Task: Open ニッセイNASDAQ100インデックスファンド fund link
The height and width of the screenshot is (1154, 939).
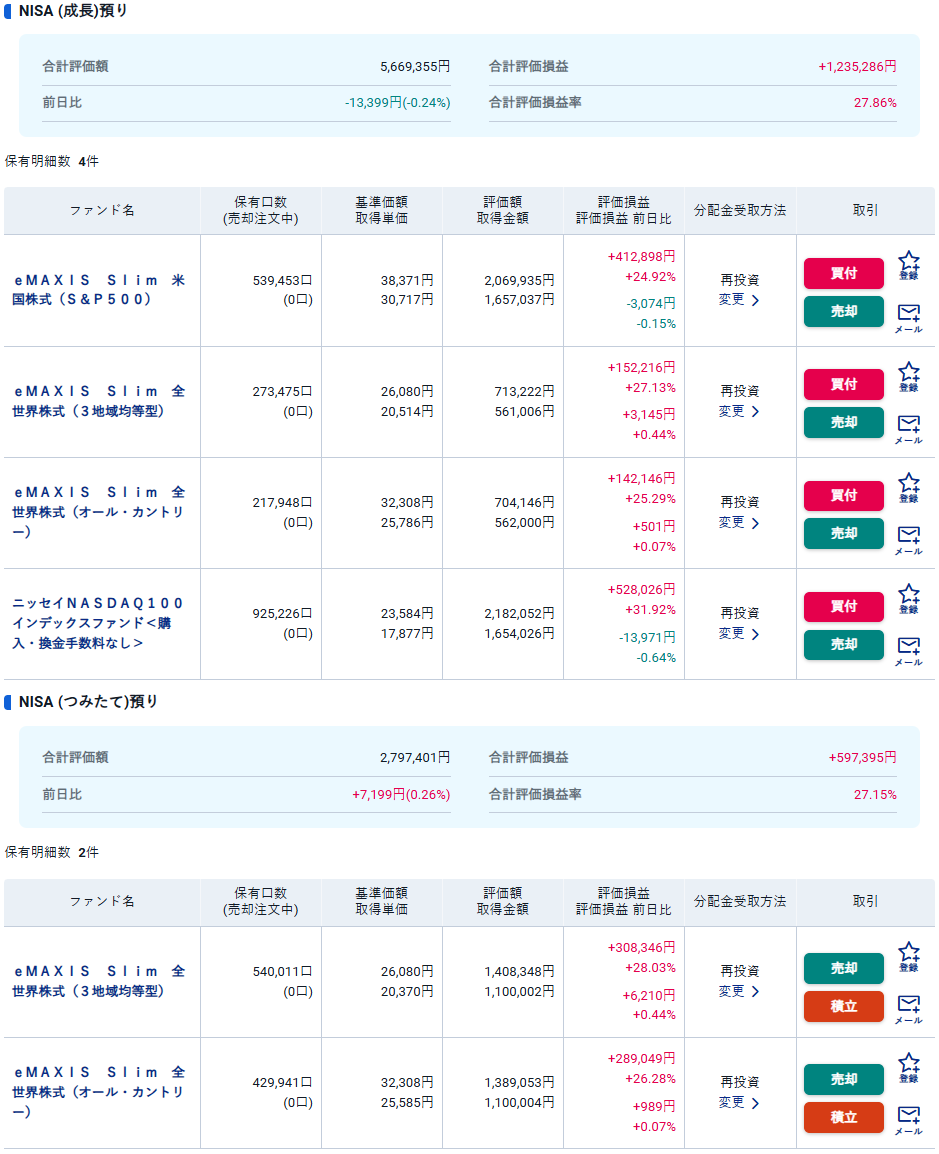Action: coord(100,623)
